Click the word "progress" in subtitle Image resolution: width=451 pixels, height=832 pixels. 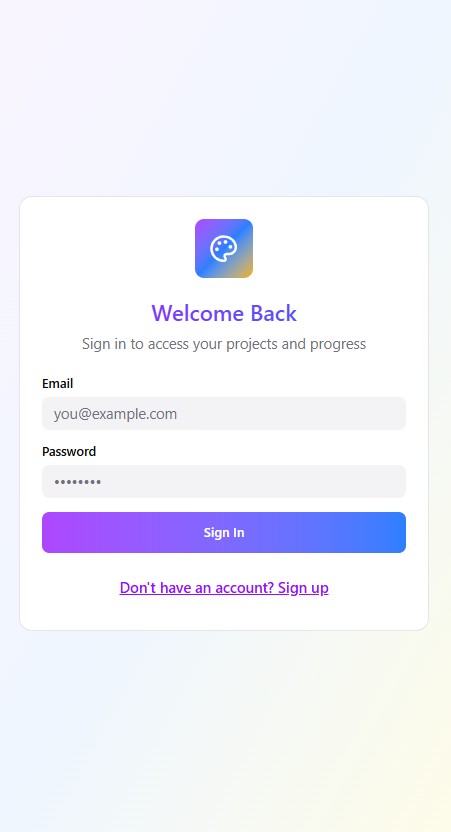(338, 344)
